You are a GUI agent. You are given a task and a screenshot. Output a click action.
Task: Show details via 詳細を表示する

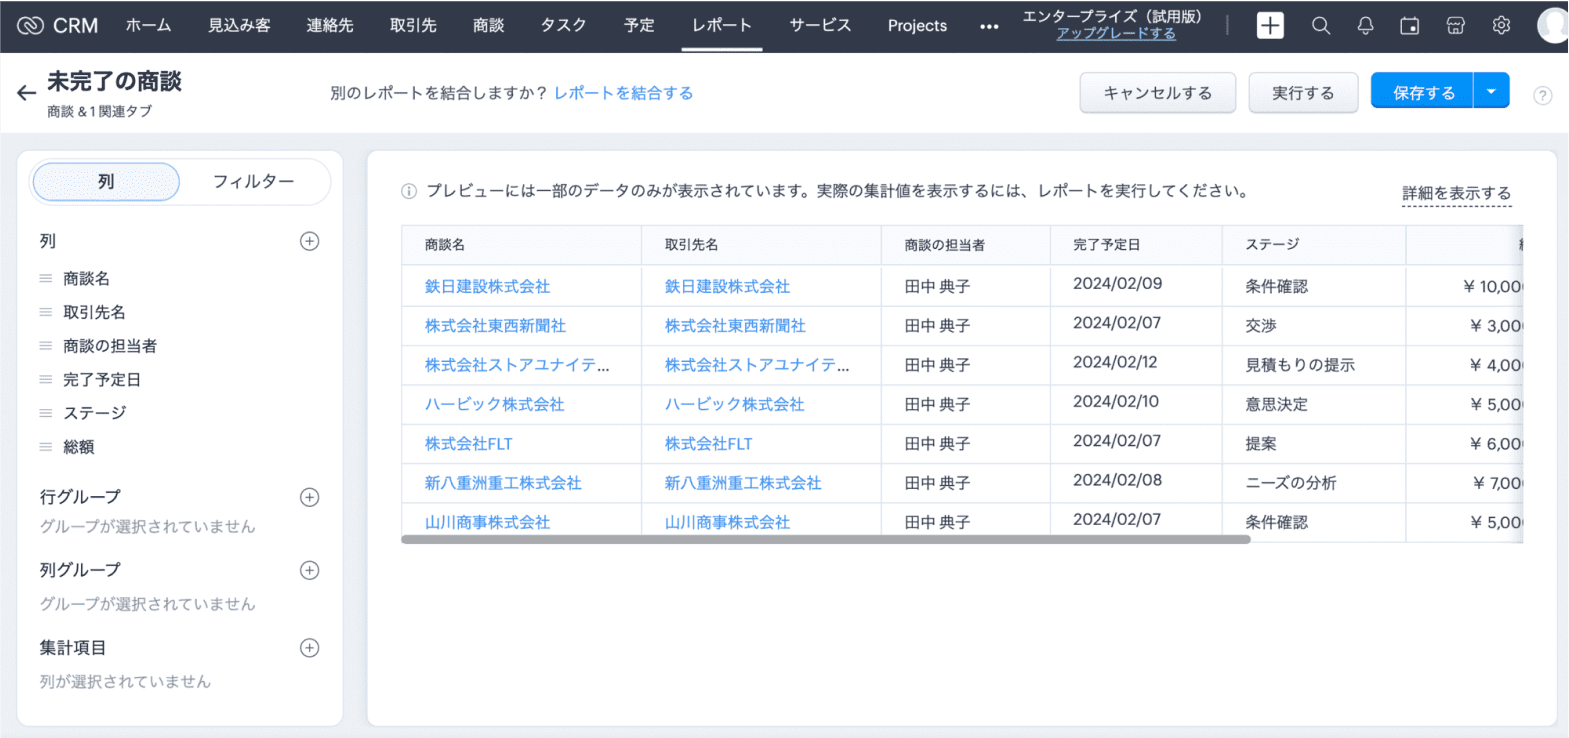(1456, 193)
